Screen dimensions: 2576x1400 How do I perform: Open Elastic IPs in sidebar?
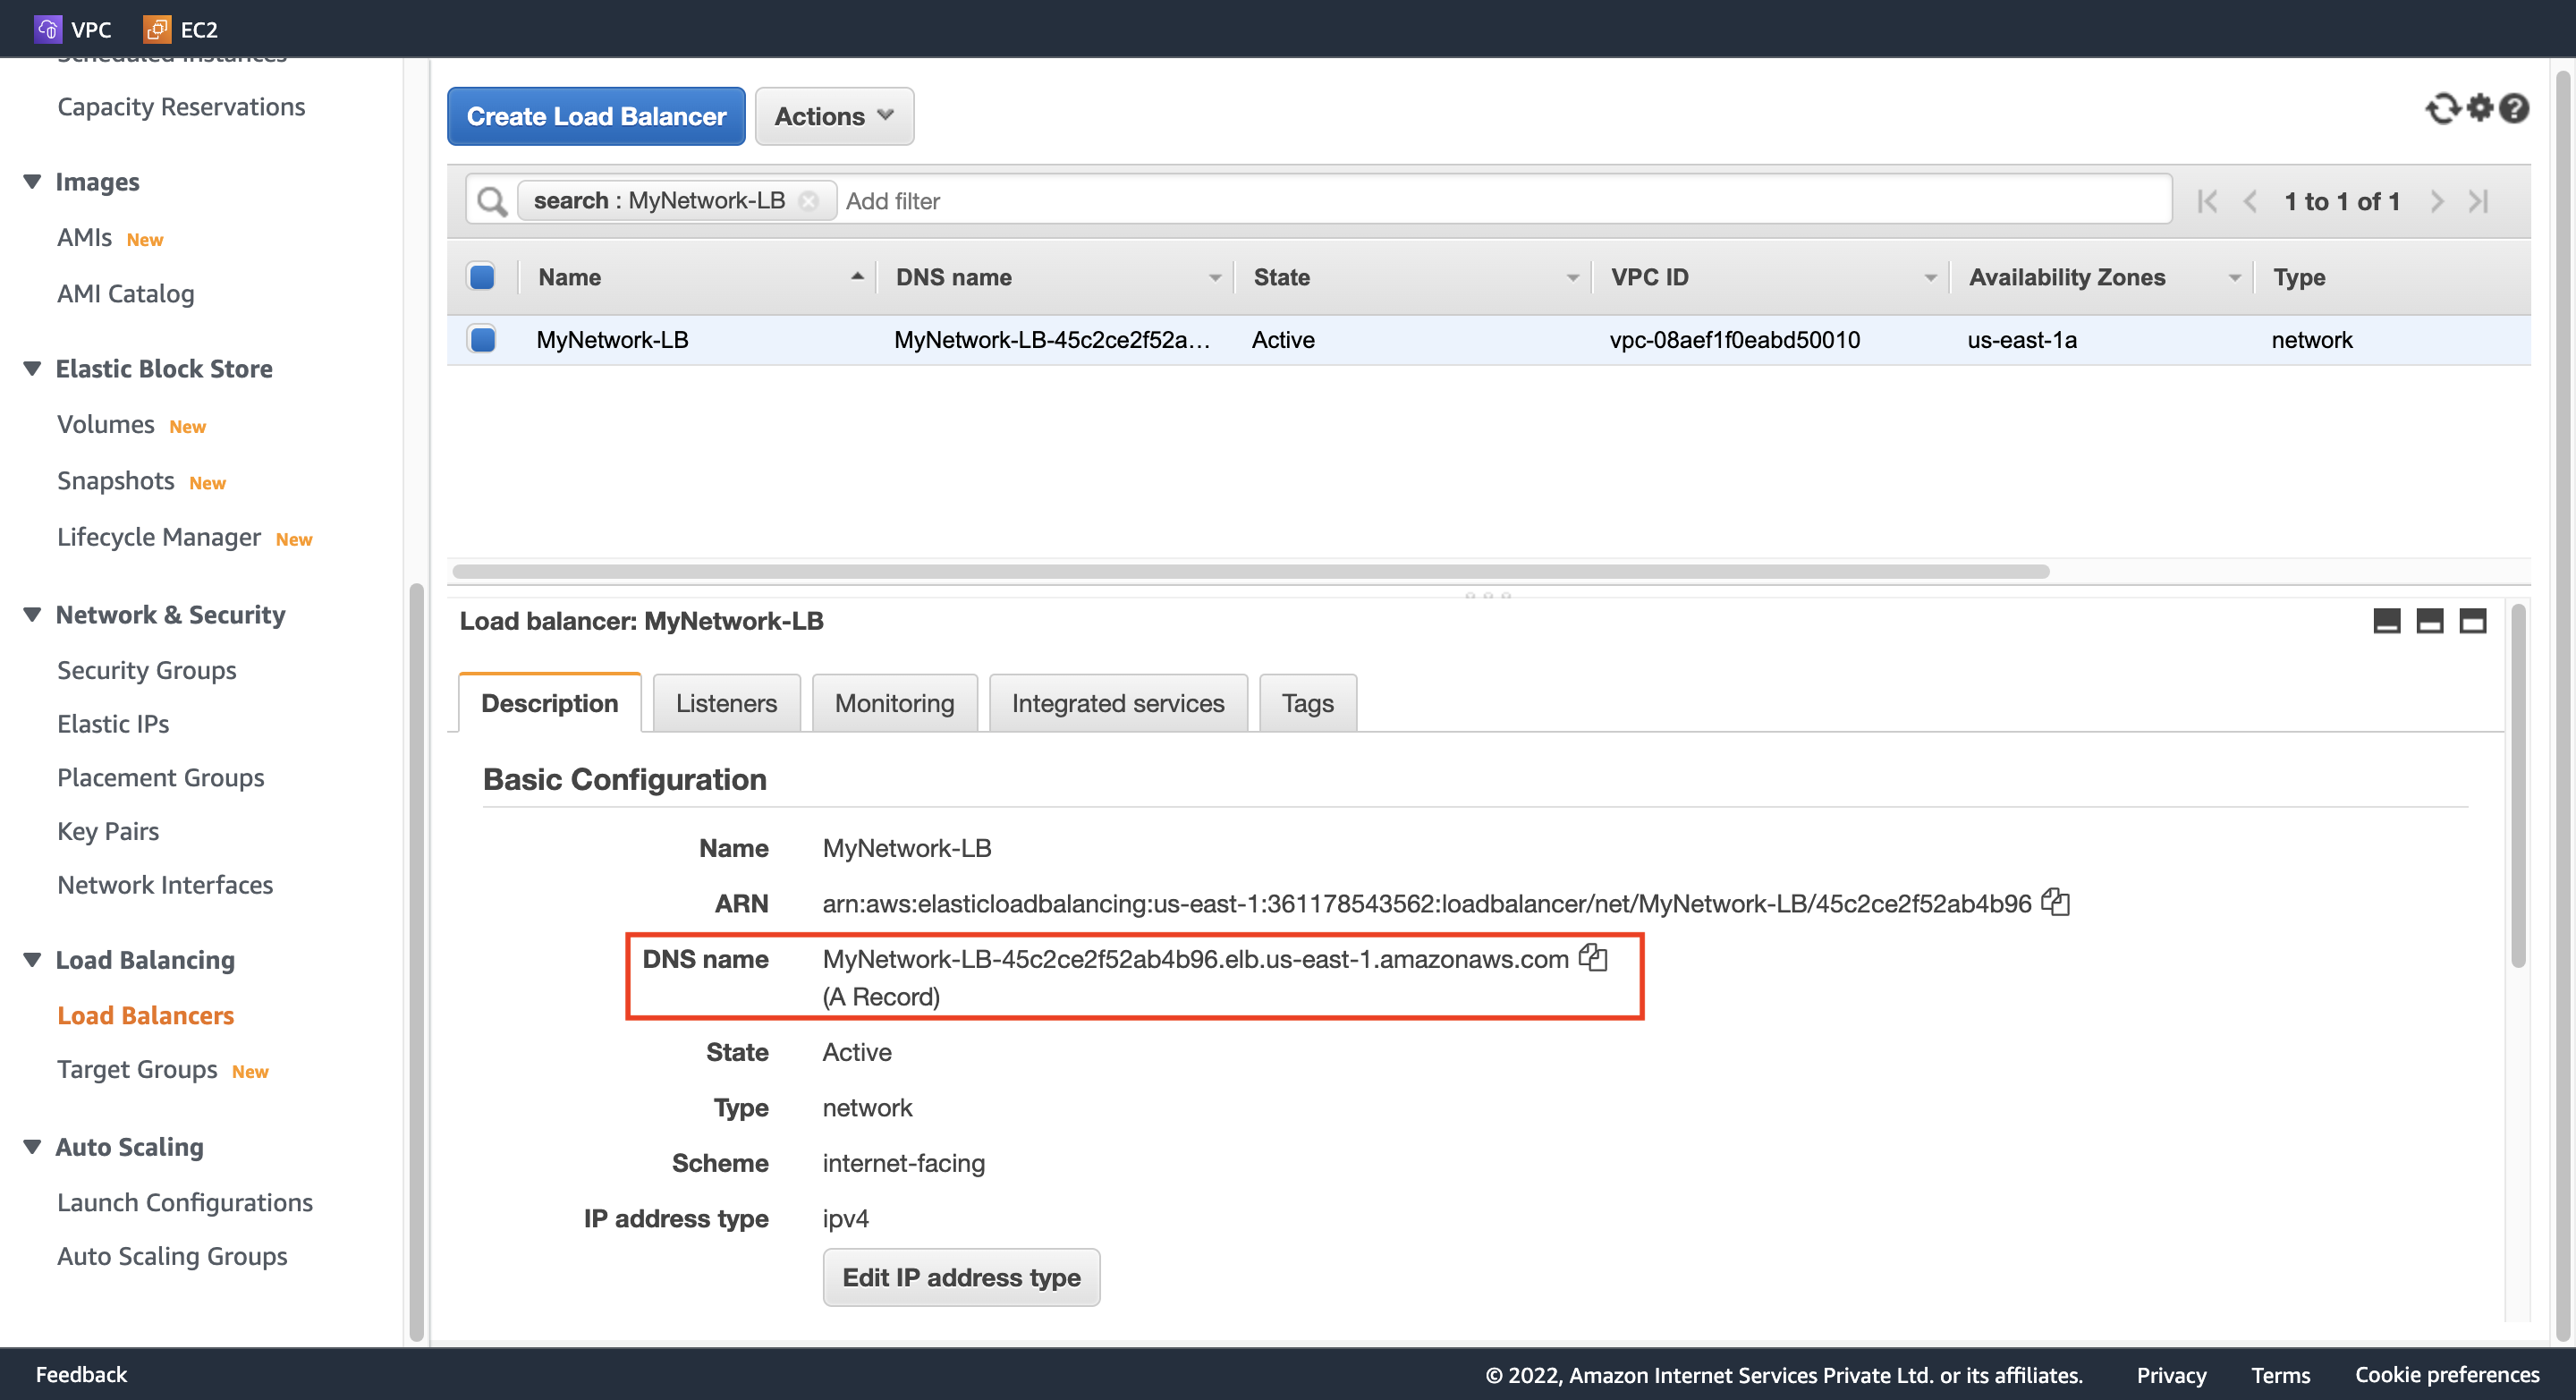[x=113, y=724]
